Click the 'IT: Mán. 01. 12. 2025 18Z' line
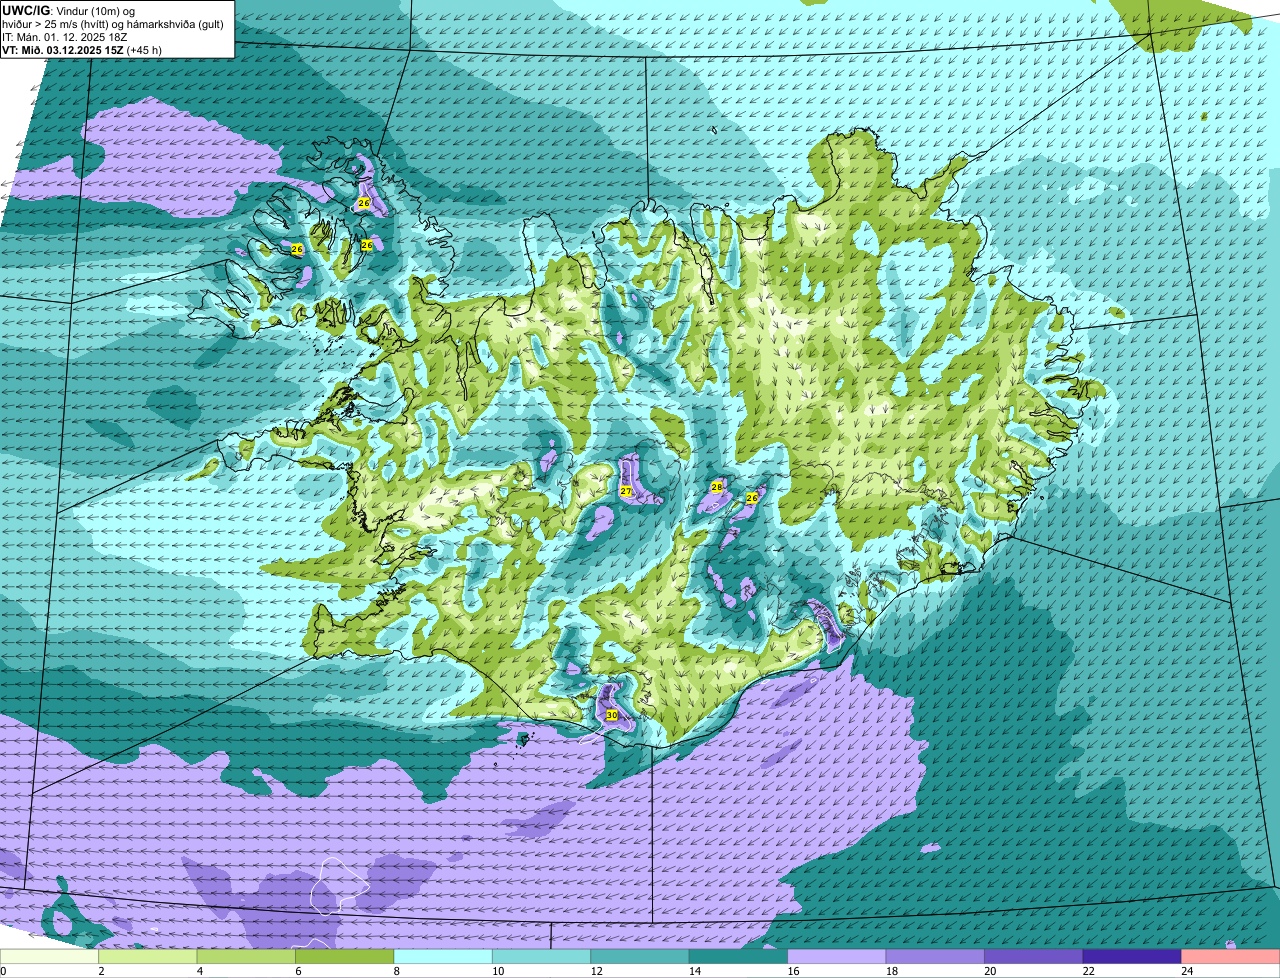 (x=67, y=36)
